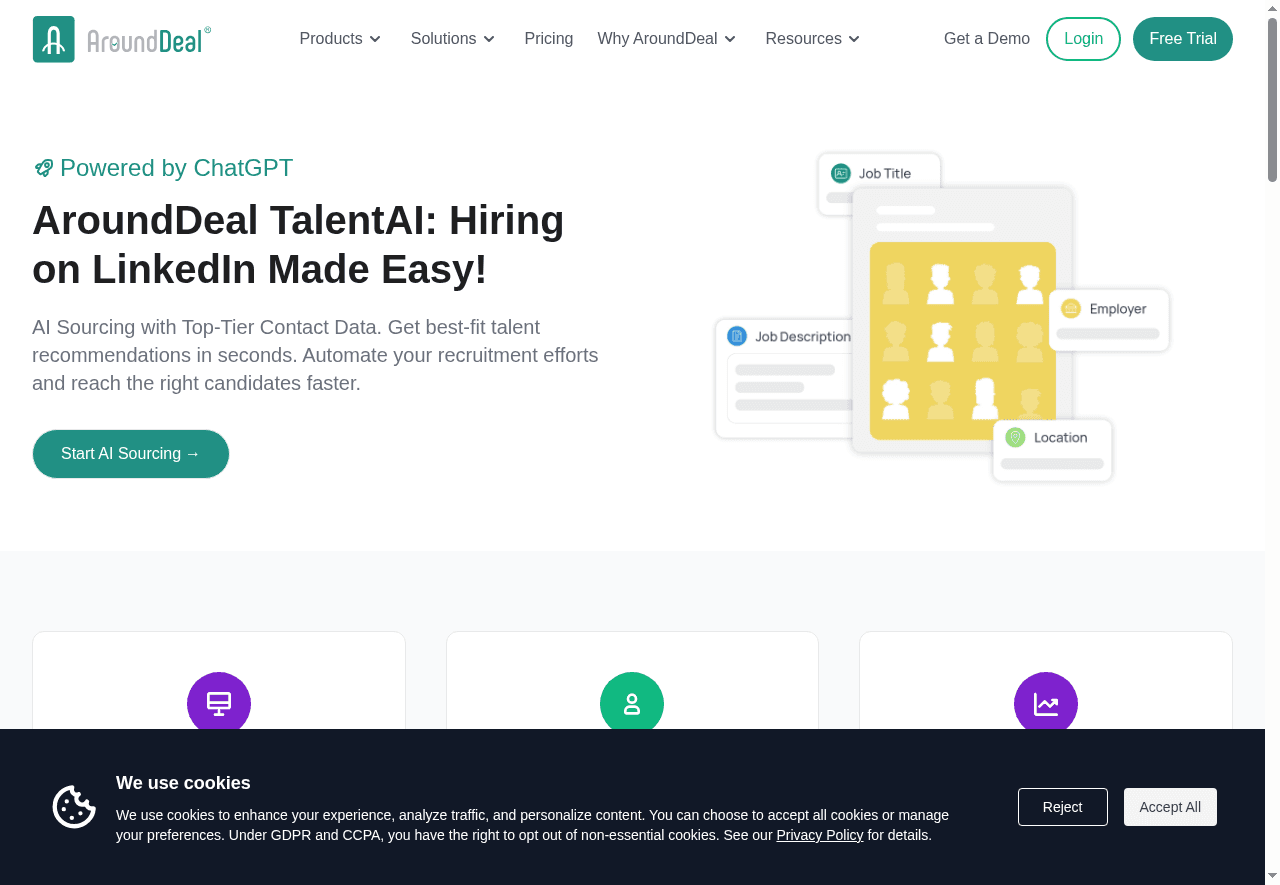This screenshot has height=885, width=1280.
Task: Click the purple chart icon in third card
Action: click(x=1045, y=703)
